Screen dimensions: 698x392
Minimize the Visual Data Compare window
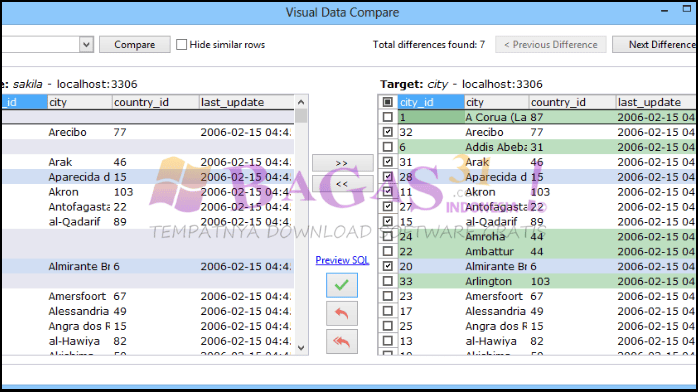(x=665, y=11)
